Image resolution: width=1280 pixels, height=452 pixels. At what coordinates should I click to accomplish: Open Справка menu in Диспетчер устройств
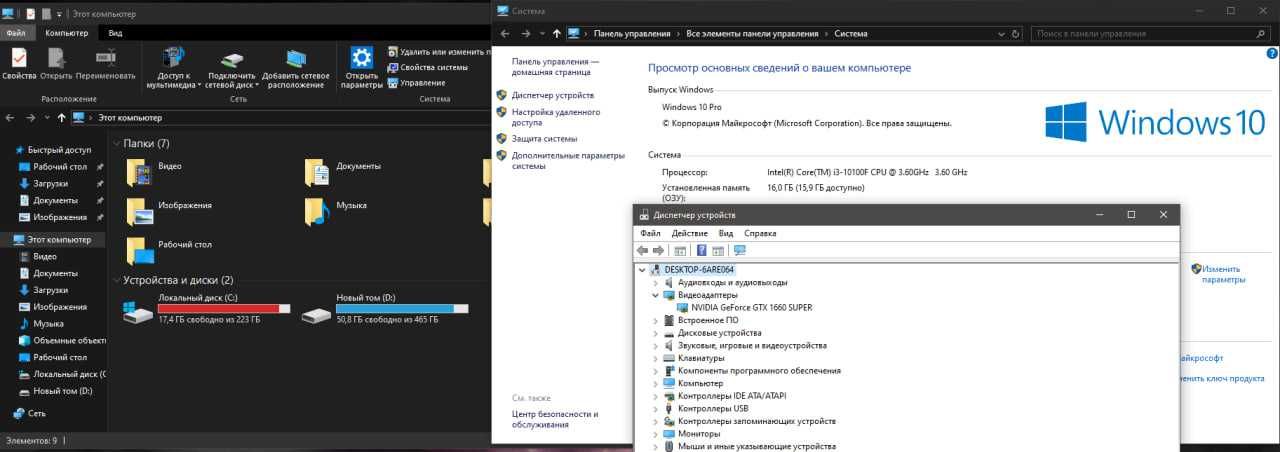click(x=760, y=233)
